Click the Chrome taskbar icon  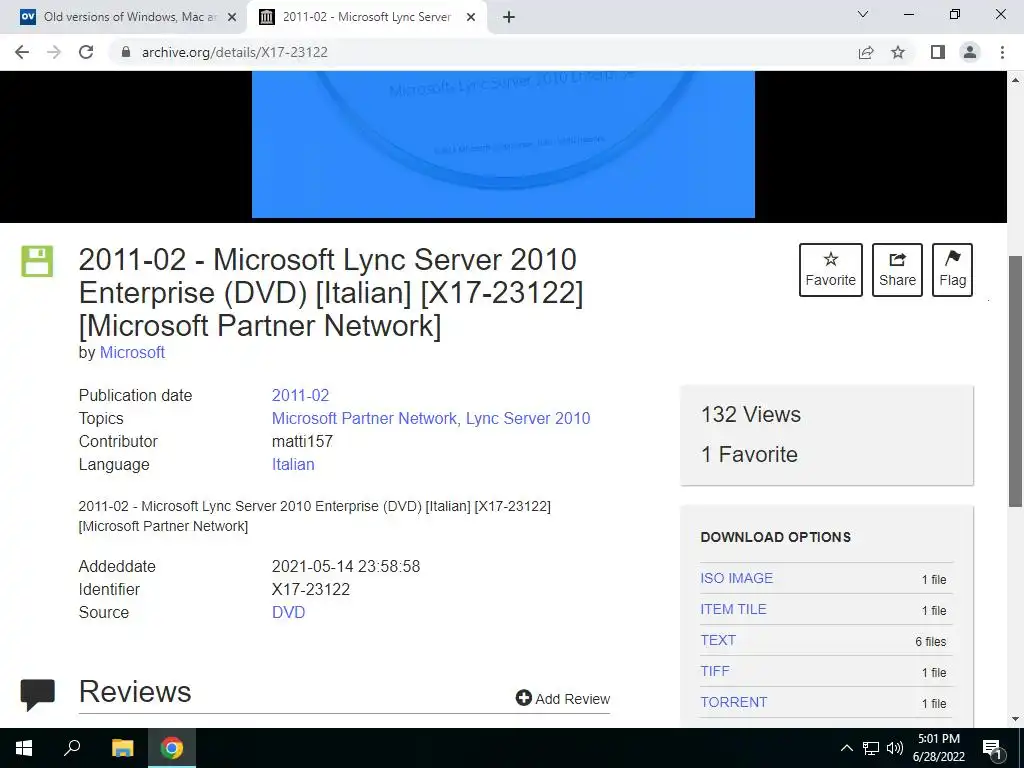(172, 748)
